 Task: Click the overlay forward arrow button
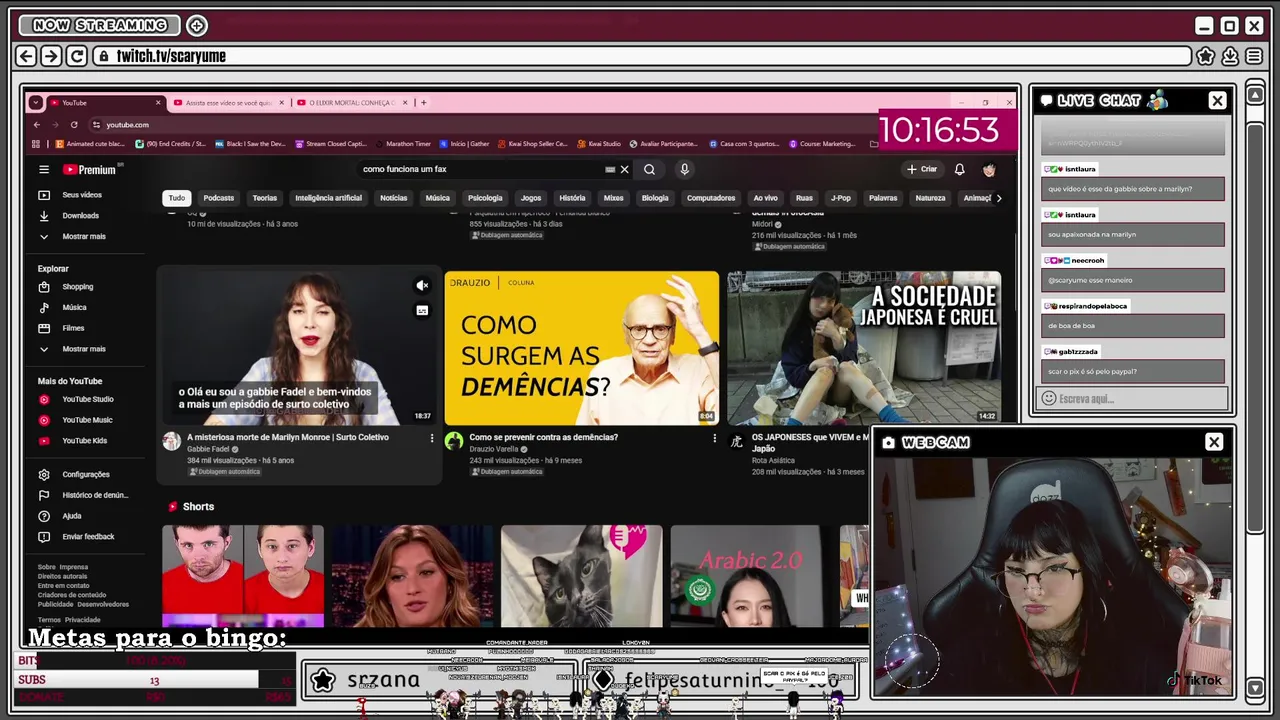point(51,56)
